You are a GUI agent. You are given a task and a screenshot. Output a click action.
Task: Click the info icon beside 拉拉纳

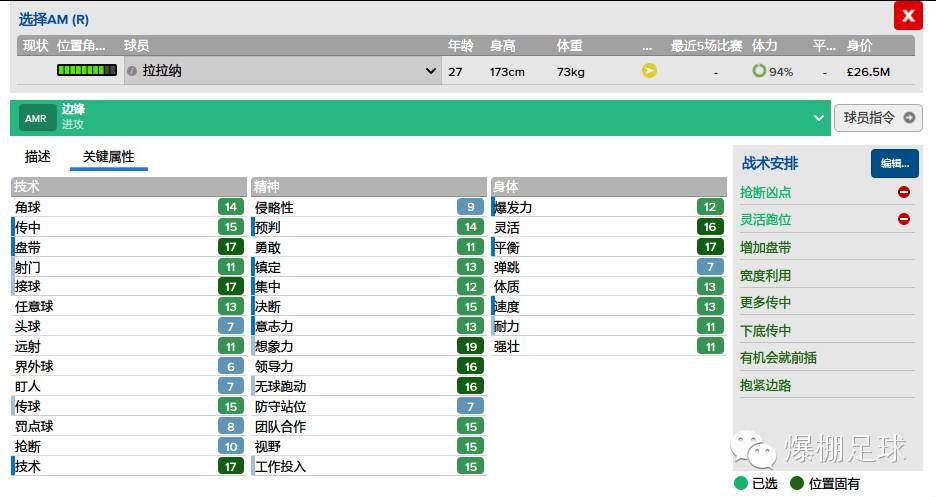coord(132,71)
